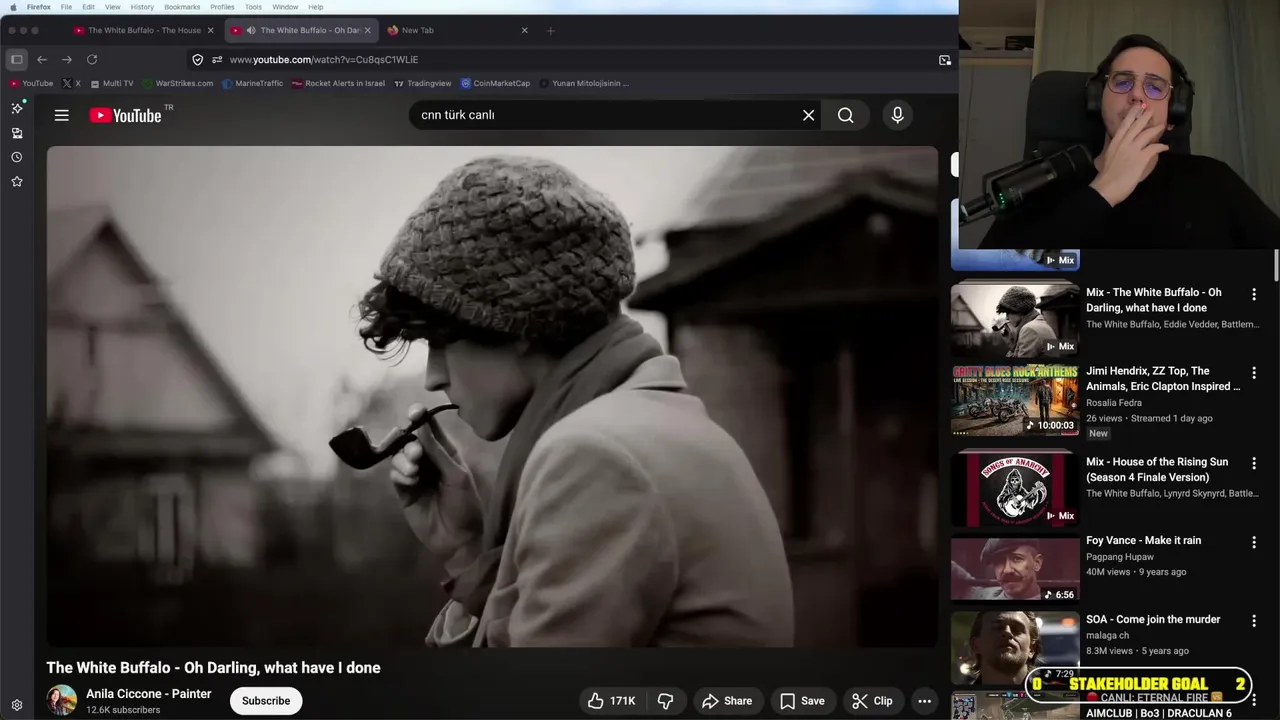The image size is (1280, 720).
Task: Open Yunan Mitolojisinin bookmark
Action: (x=584, y=83)
